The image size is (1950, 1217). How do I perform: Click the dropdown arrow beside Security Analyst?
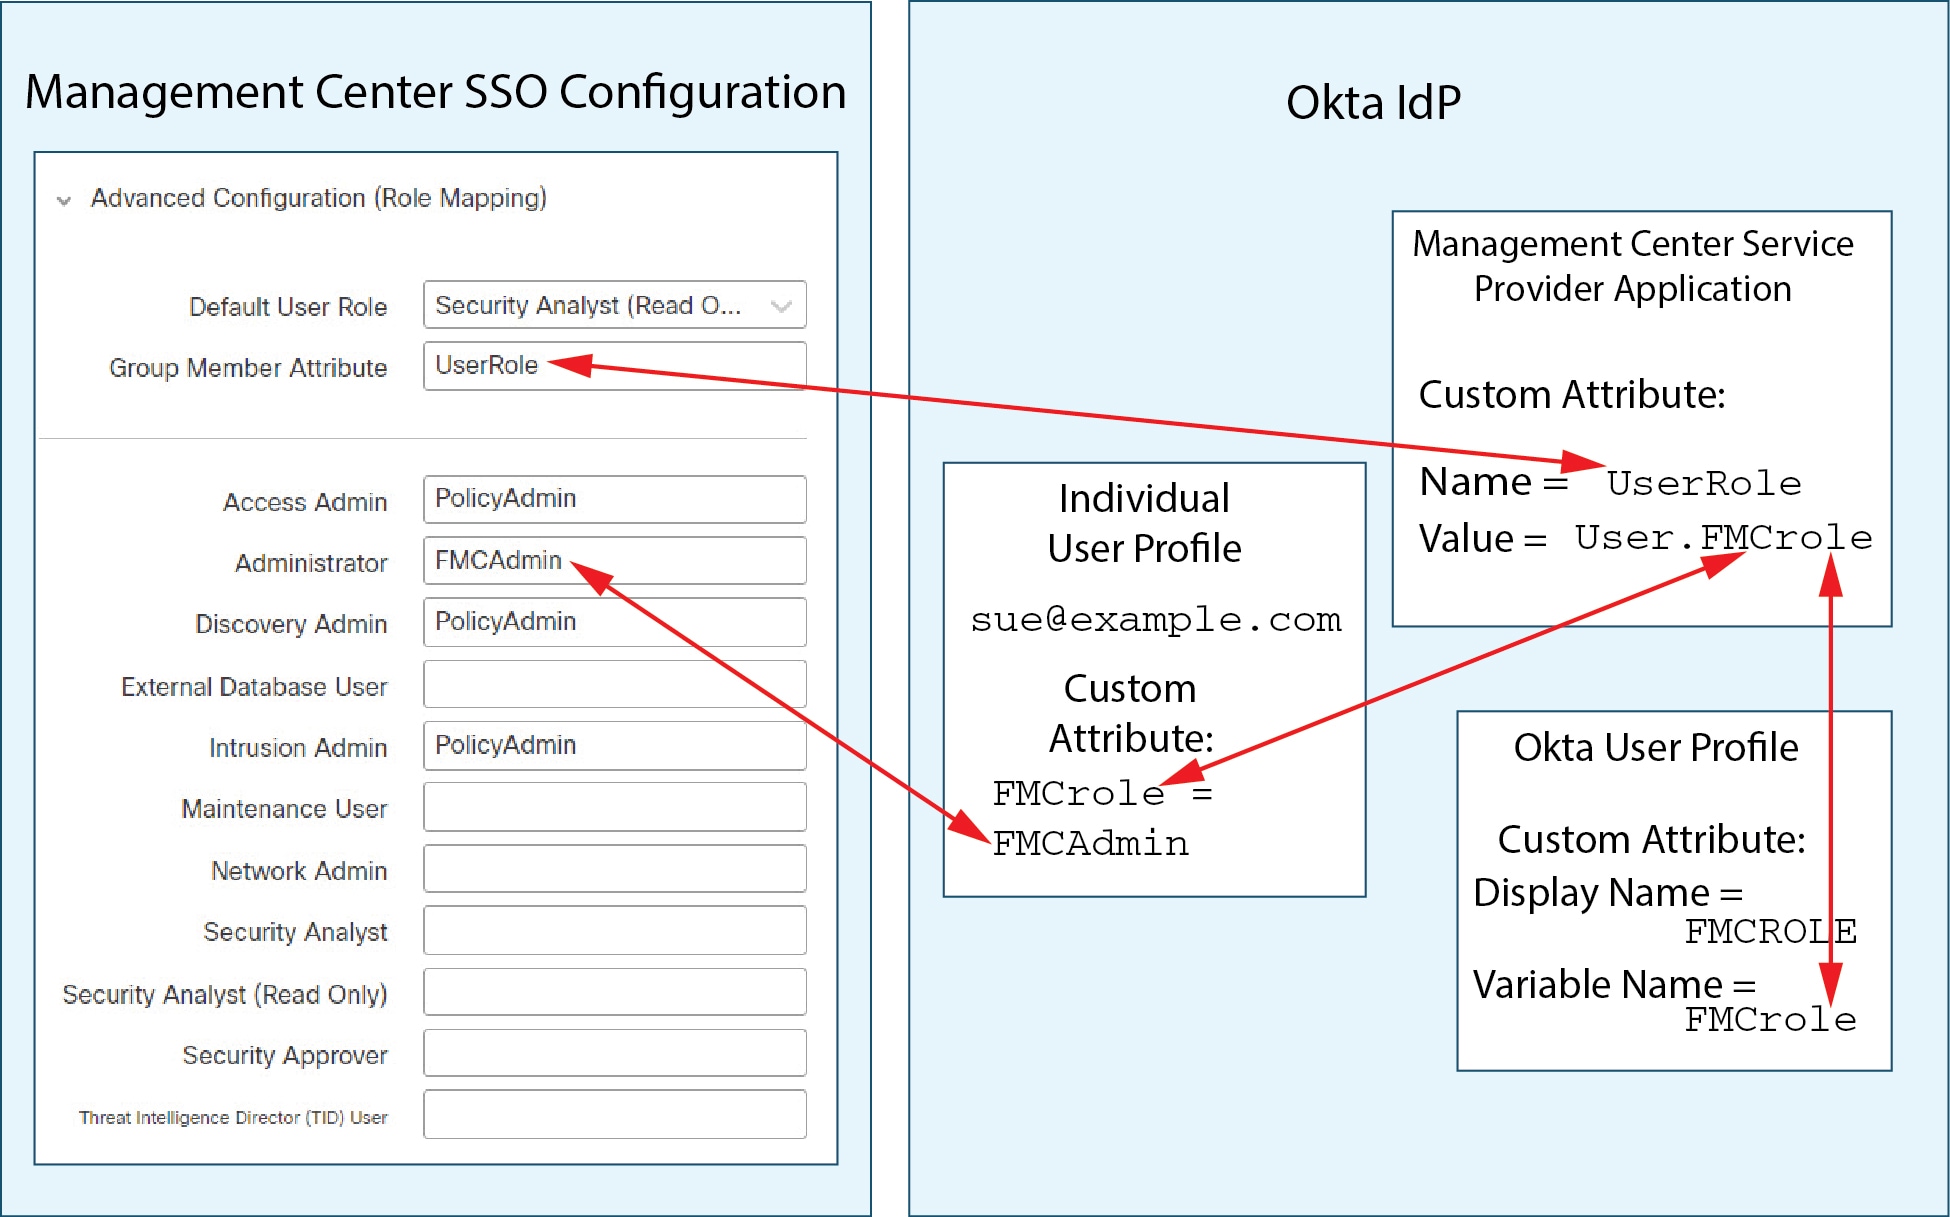coord(781,306)
